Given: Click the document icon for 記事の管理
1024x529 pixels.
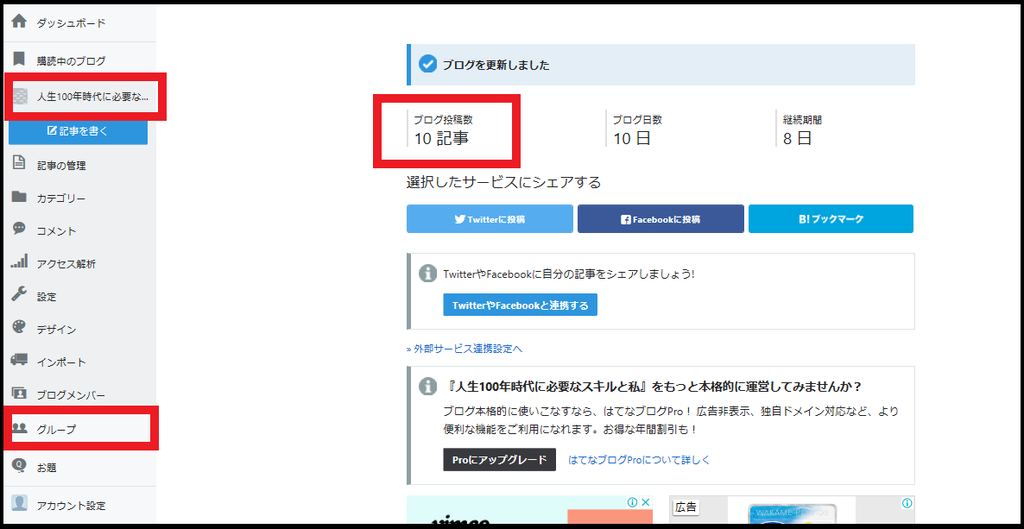Looking at the screenshot, I should pos(20,163).
